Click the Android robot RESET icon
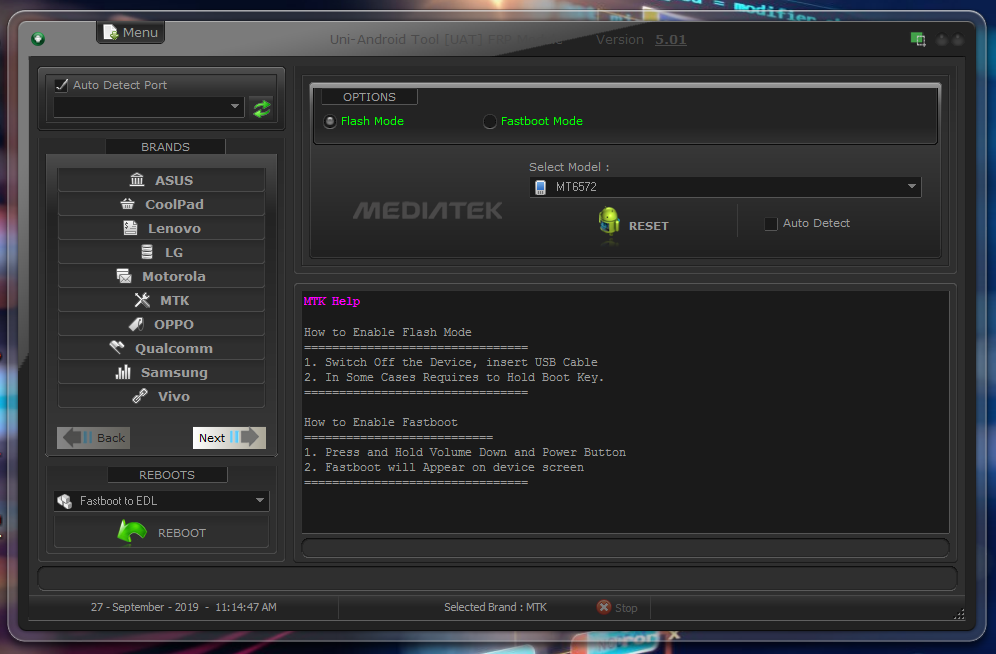The image size is (996, 654). point(609,222)
